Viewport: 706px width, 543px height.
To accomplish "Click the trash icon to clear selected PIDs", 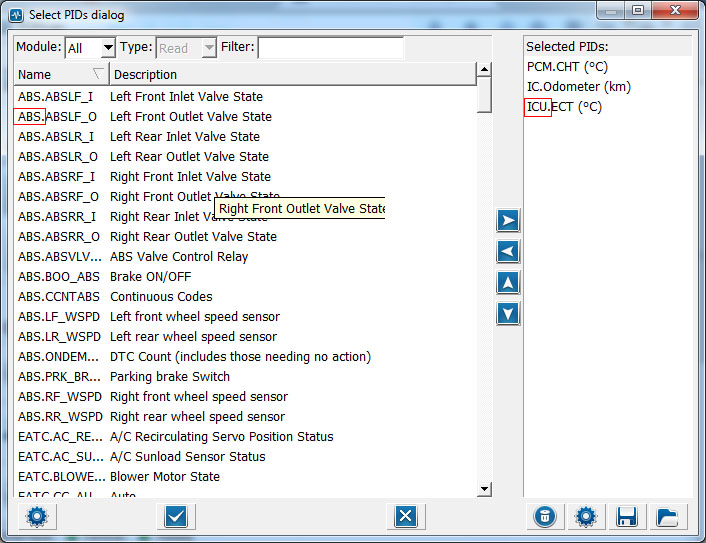I will point(544,516).
